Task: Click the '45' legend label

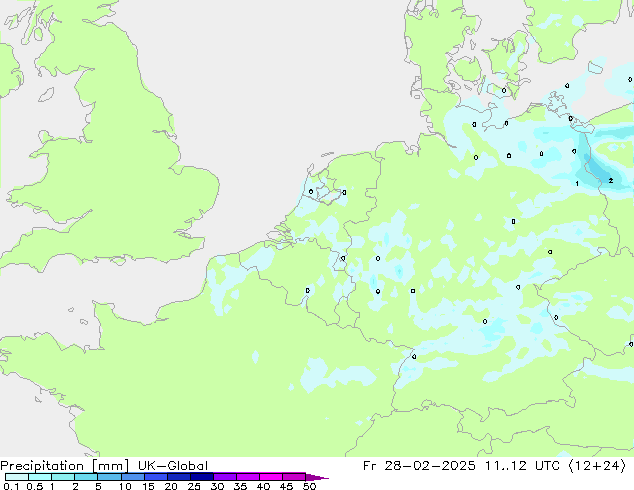Action: point(286,486)
